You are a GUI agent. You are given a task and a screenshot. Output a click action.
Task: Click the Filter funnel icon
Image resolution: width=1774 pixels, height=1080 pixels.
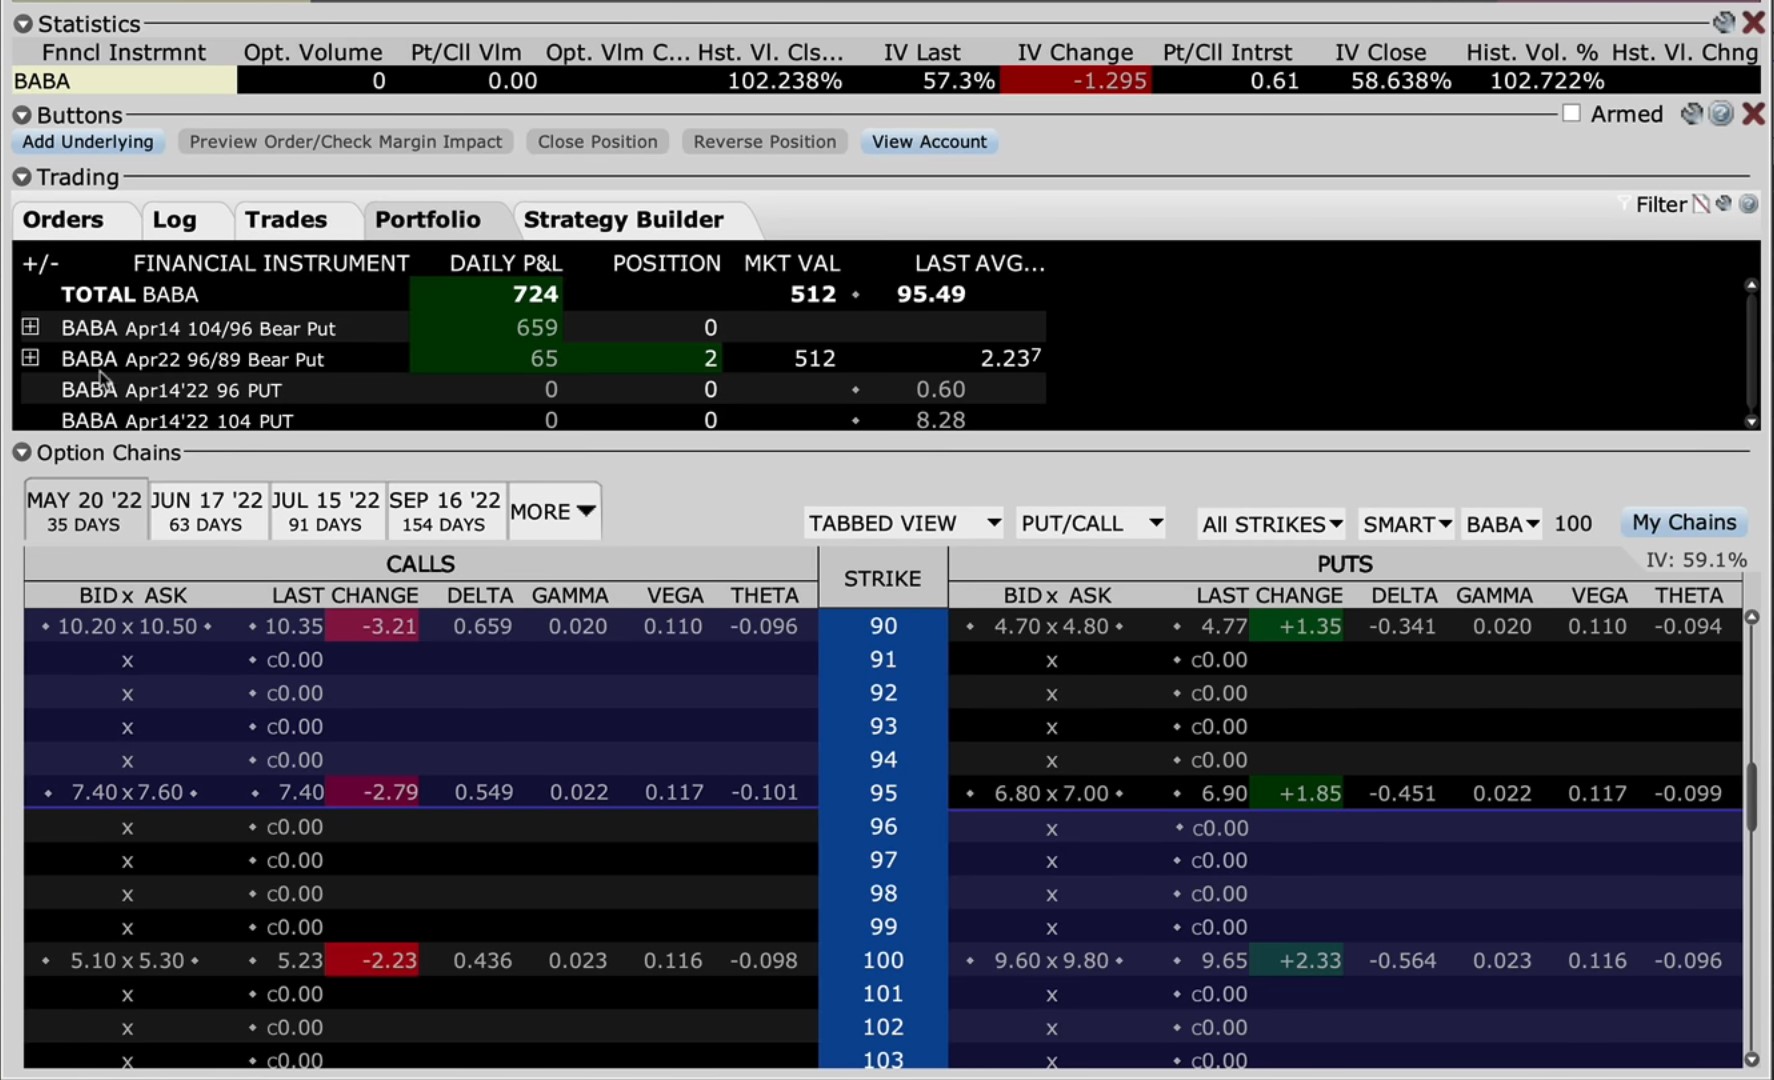point(1624,204)
